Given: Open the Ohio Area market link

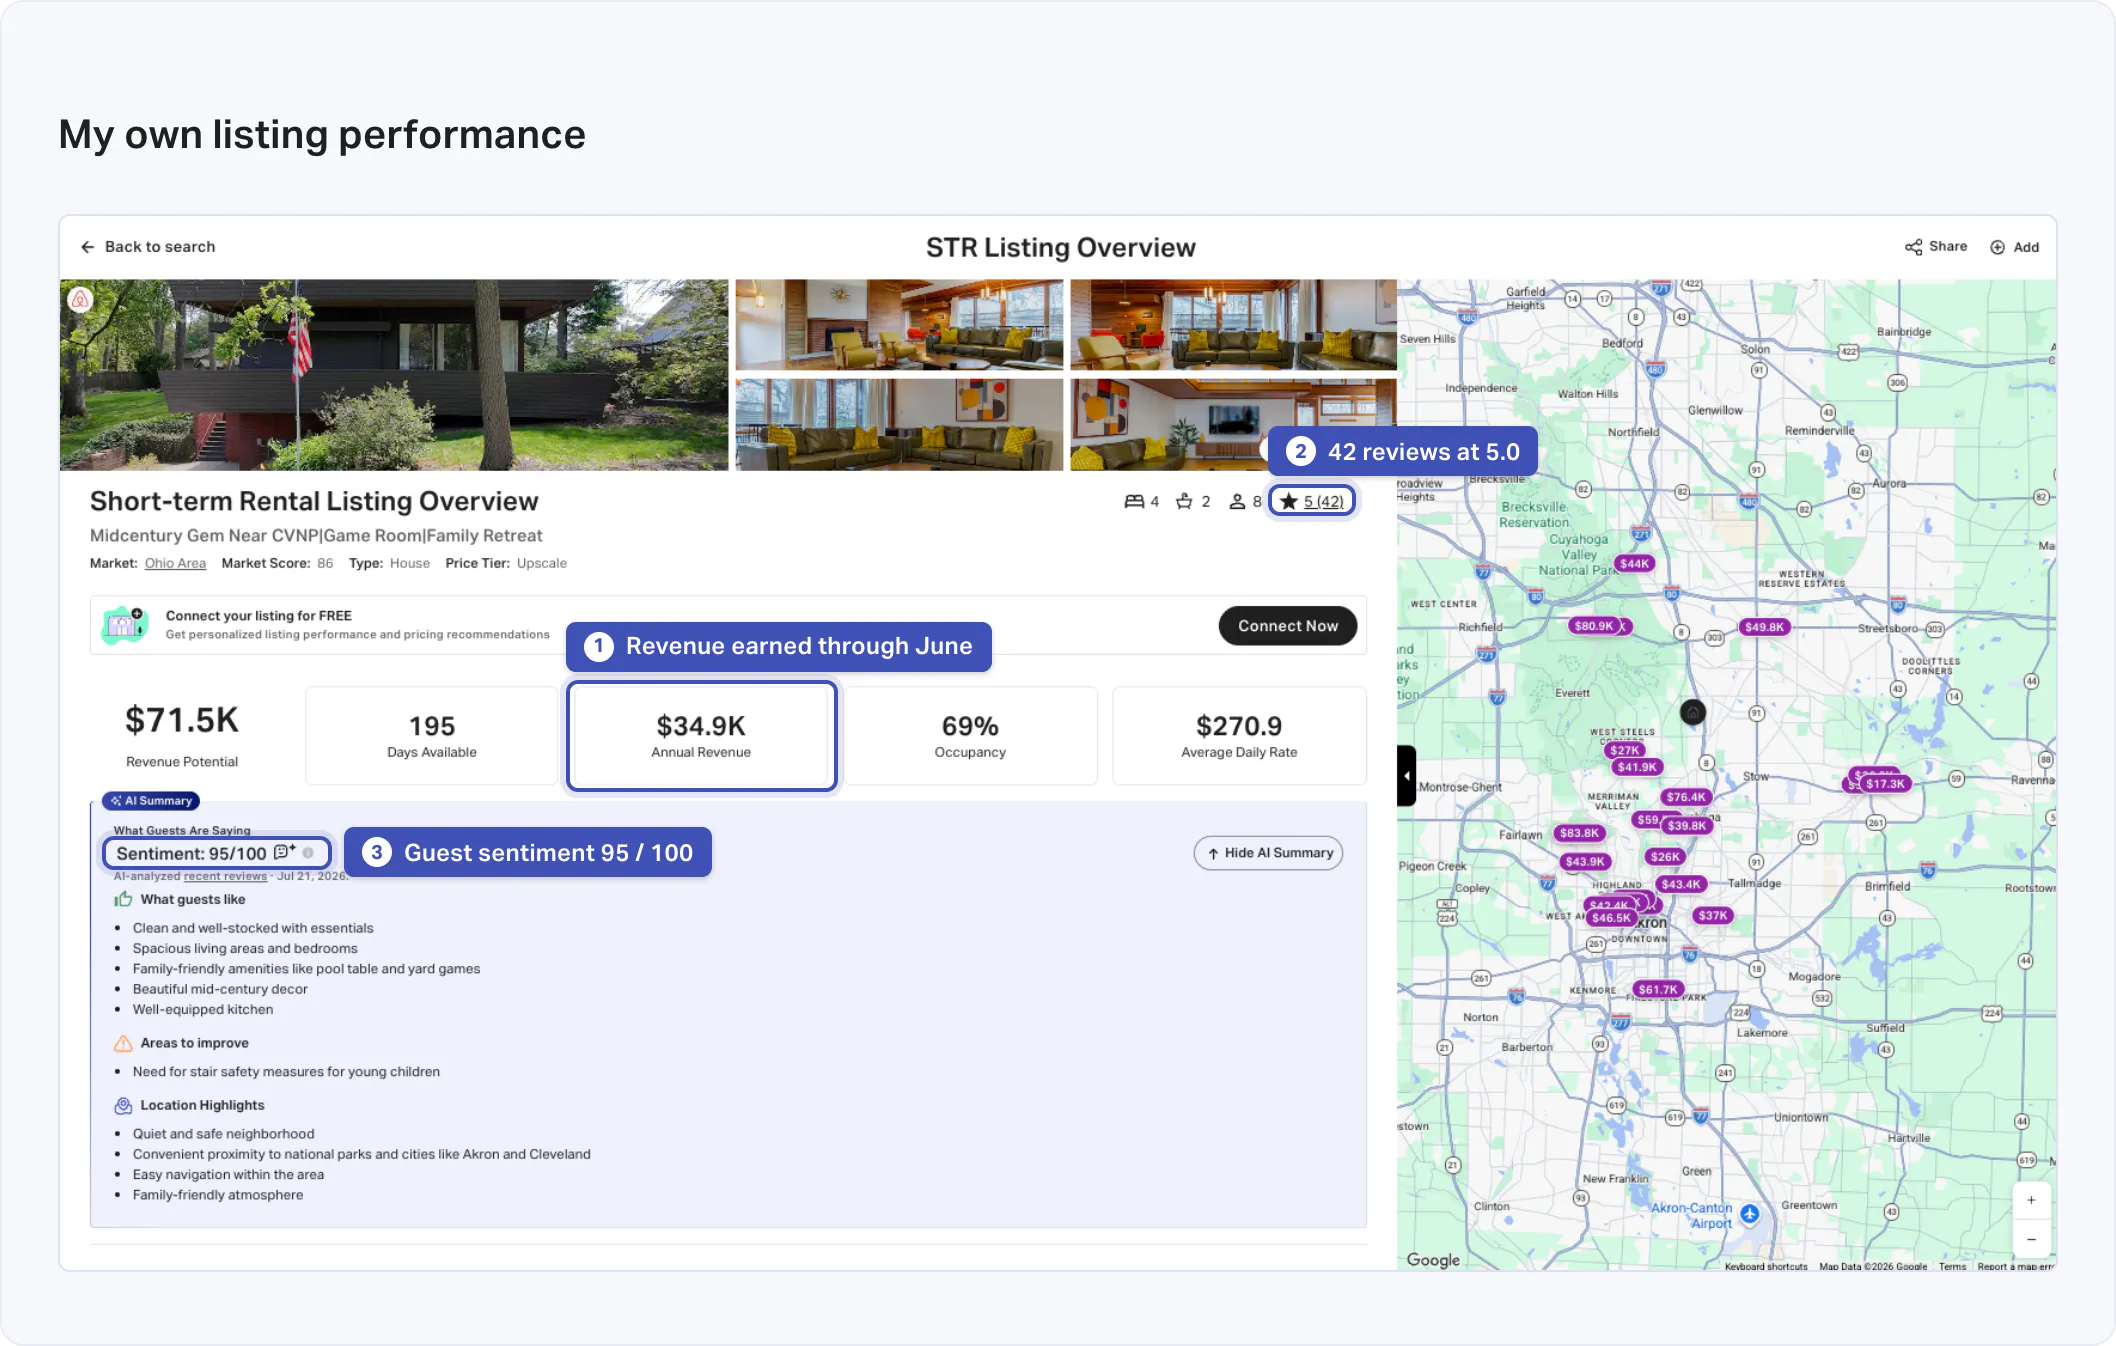Looking at the screenshot, I should click(175, 563).
